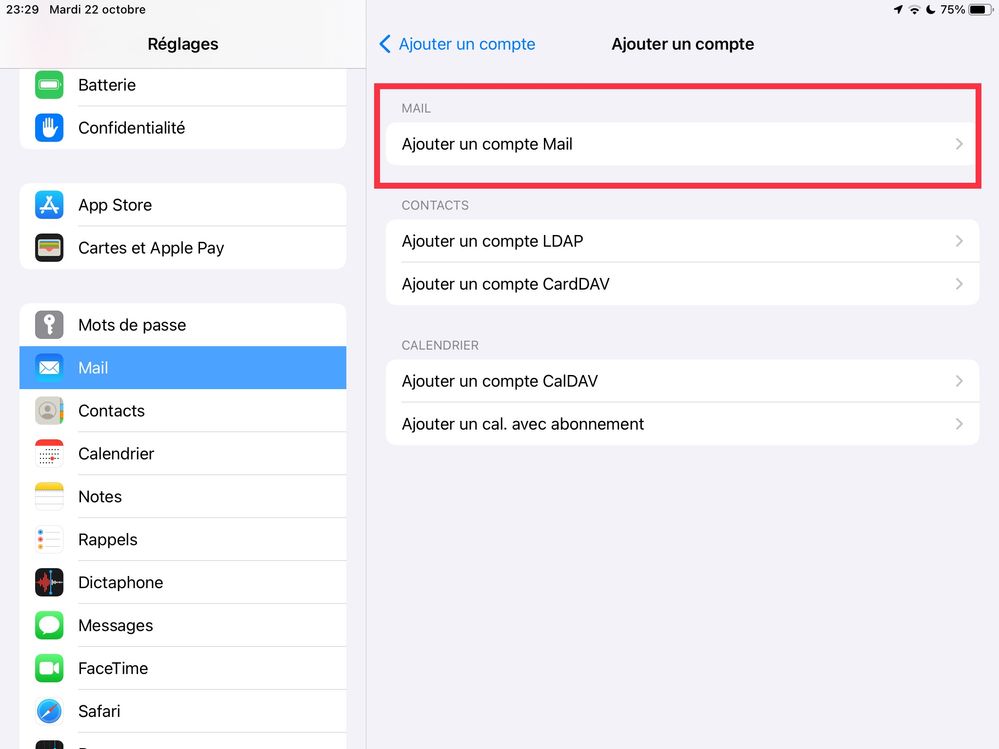The width and height of the screenshot is (999, 749).
Task: Expand chevron for Ajouter un compte LDAP
Action: 959,241
